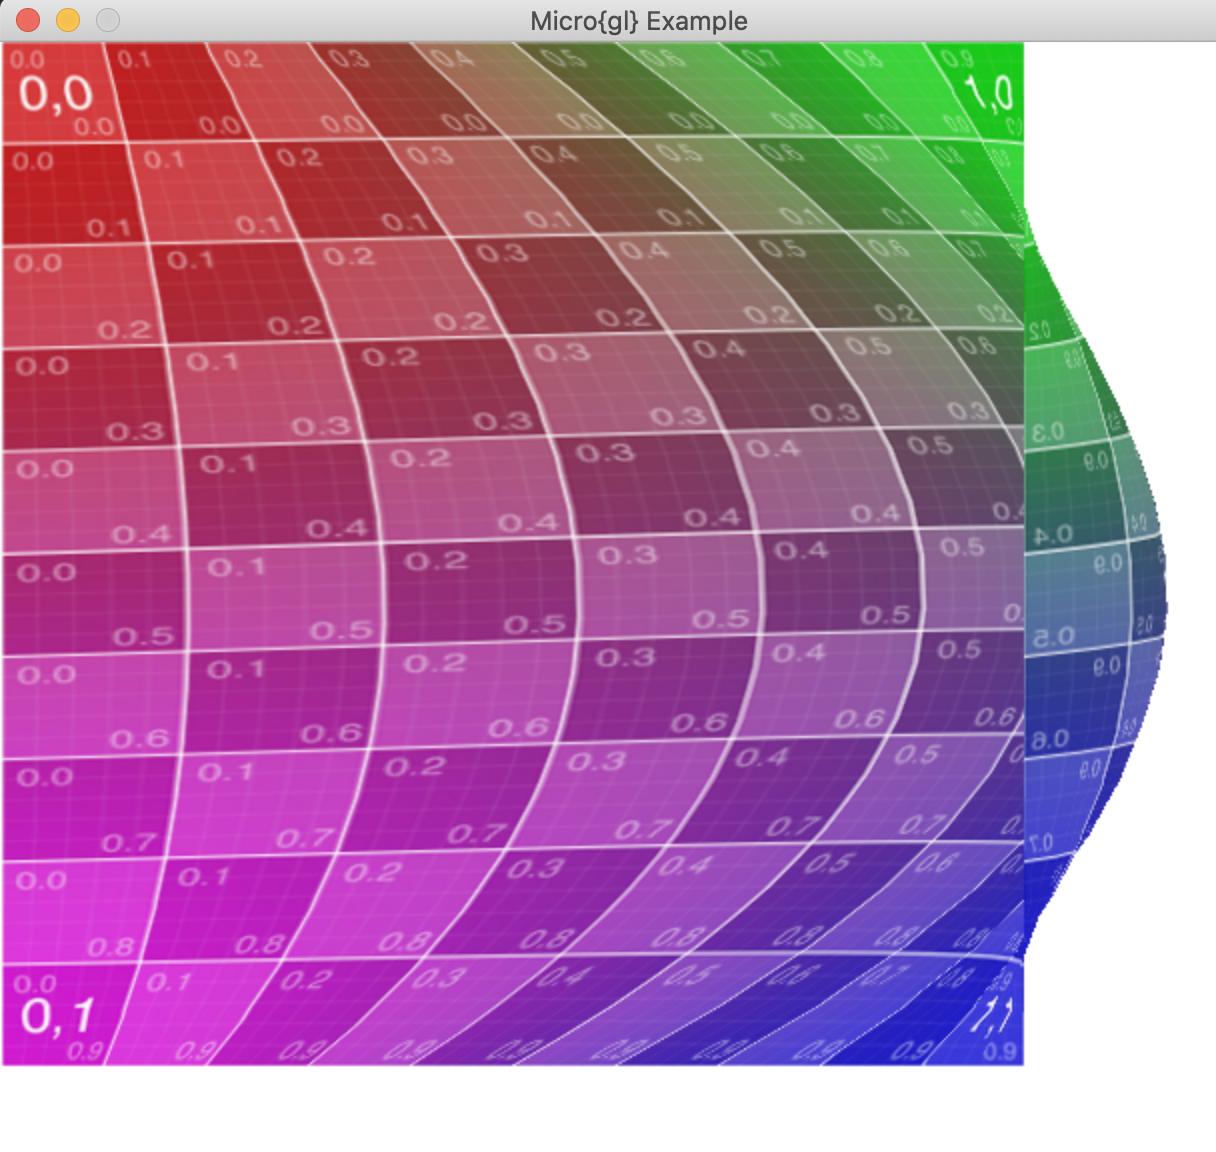Click the large 1,0 corner label
The width and height of the screenshot is (1216, 1152).
989,94
